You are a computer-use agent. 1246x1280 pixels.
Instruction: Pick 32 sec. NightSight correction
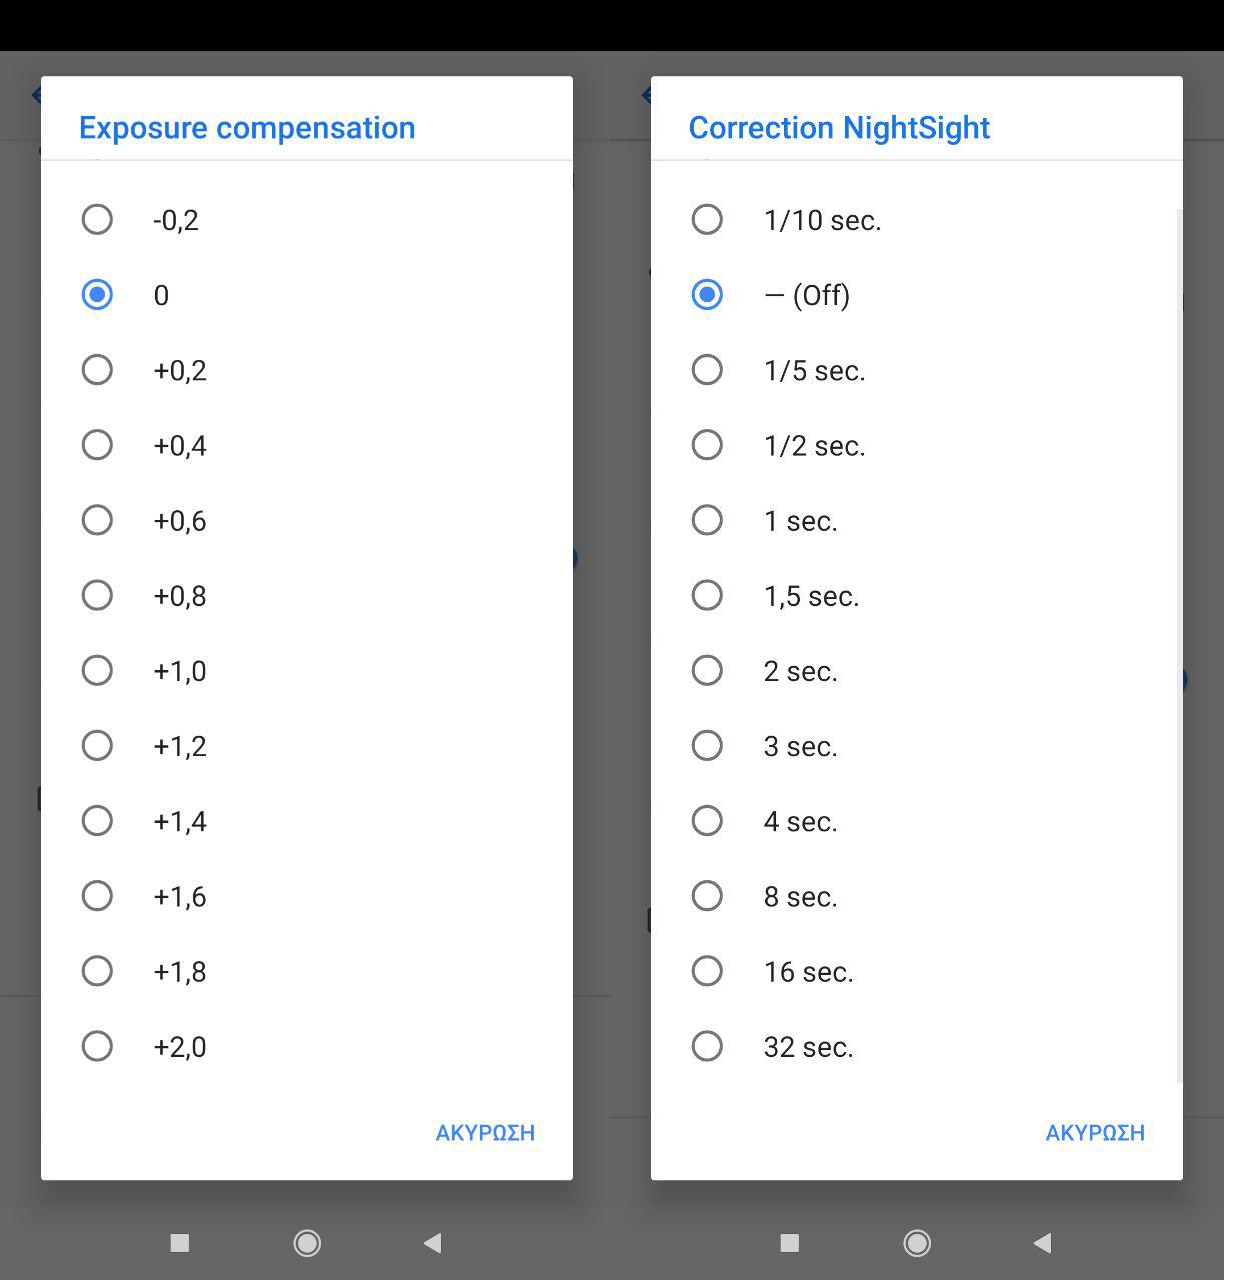coord(707,1047)
